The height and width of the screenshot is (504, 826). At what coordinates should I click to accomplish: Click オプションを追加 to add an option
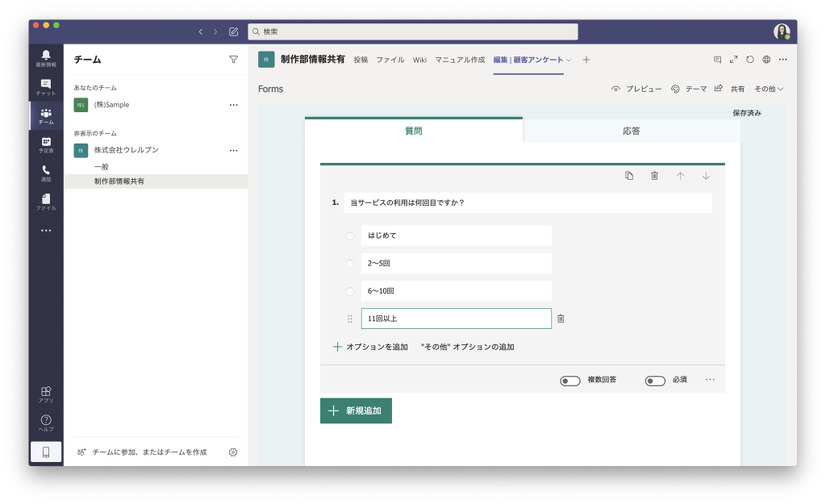370,347
